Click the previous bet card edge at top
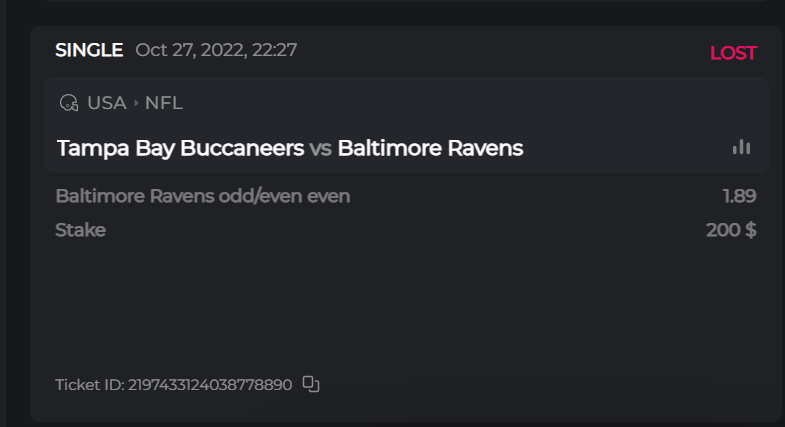 click(x=400, y=6)
